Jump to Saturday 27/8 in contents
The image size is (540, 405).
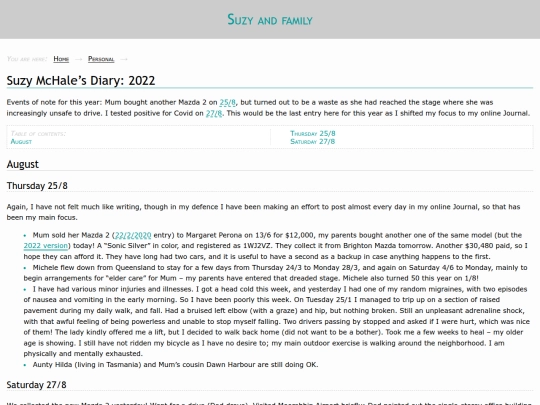[x=313, y=142]
